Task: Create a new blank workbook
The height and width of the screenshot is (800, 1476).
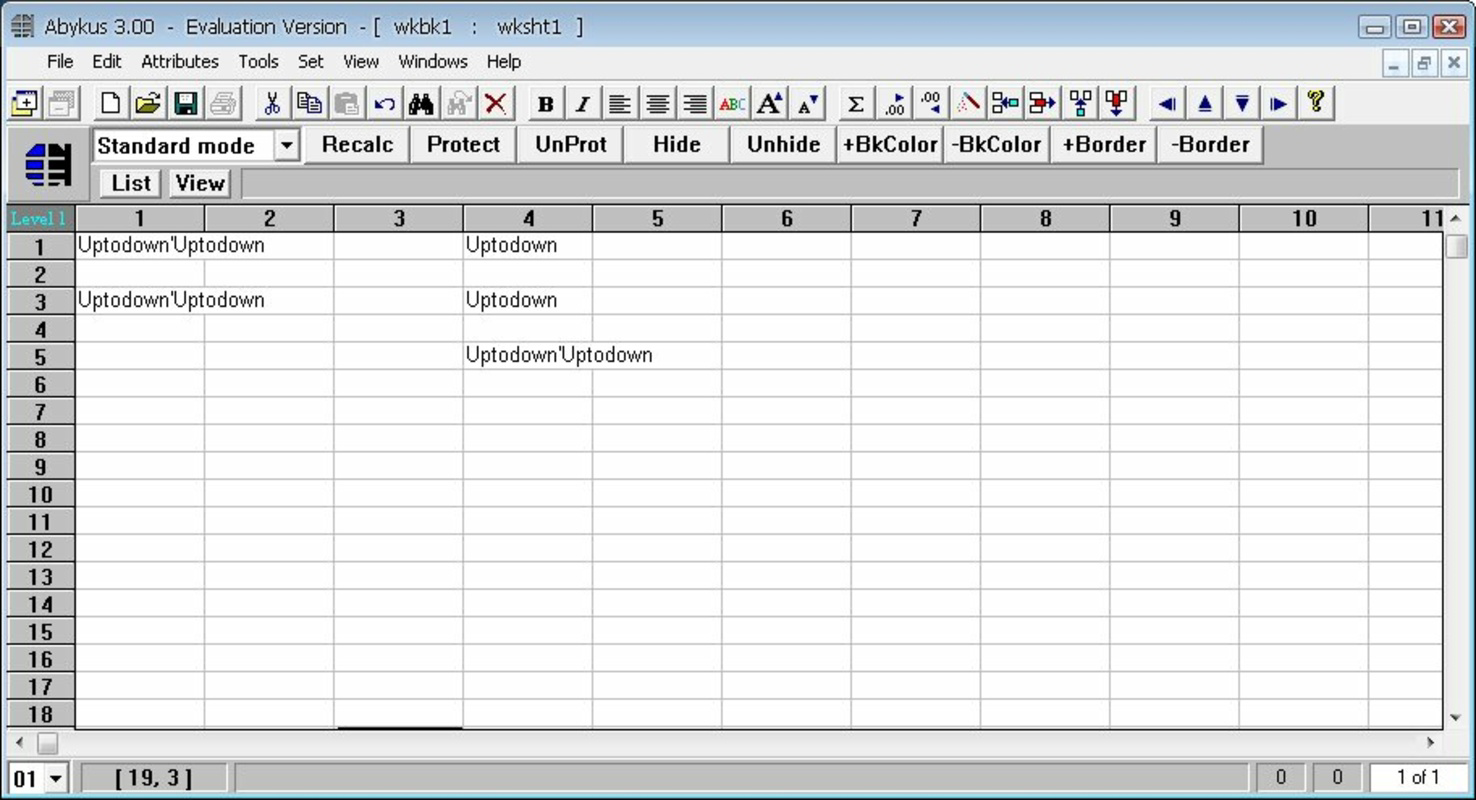Action: (x=111, y=103)
